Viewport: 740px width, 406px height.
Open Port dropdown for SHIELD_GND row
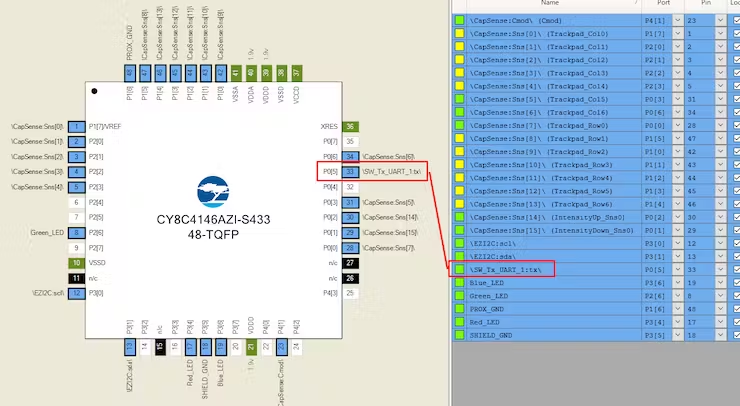(x=678, y=335)
